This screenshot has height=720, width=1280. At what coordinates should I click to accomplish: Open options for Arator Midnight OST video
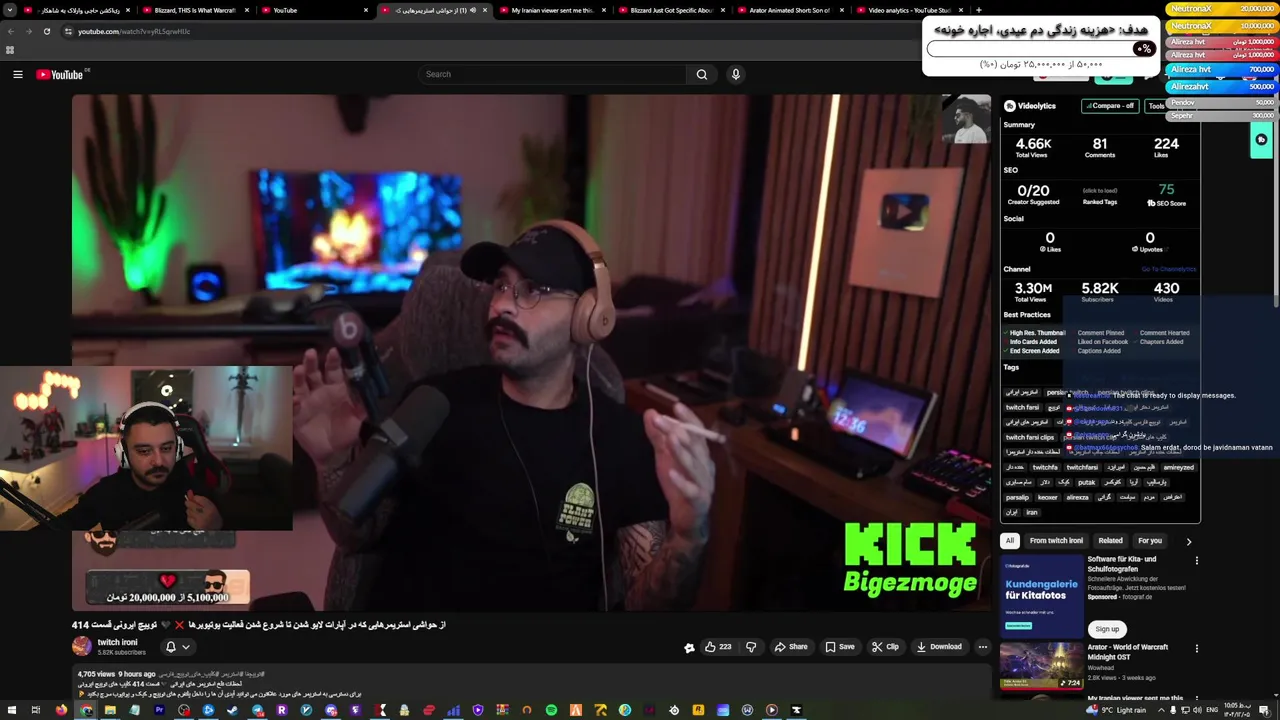coord(1196,648)
